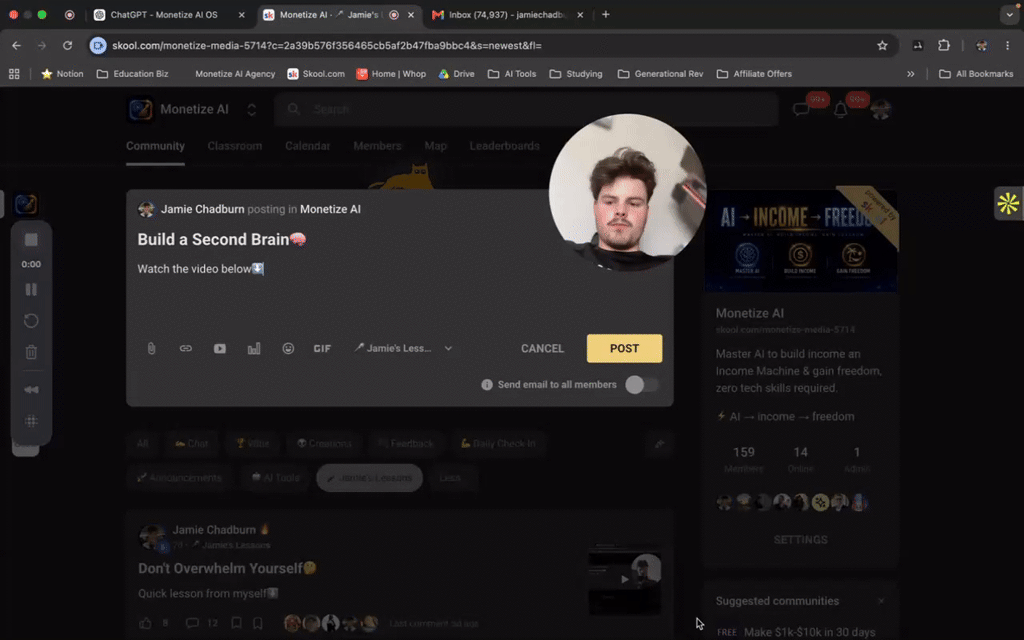Viewport: 1024px width, 640px height.
Task: Open the Don't Overwhelm Yourself post
Action: (227, 568)
